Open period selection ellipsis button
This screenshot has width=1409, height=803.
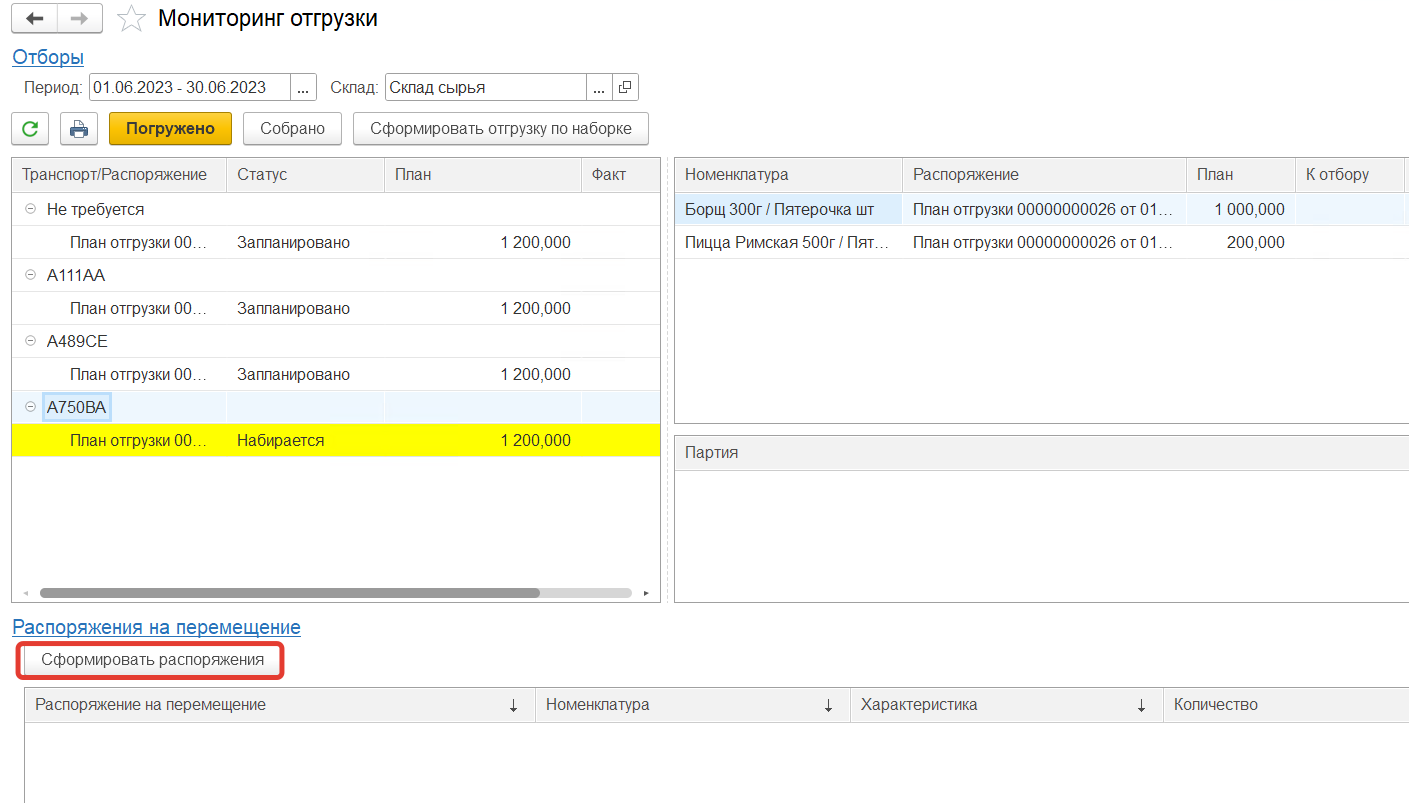[304, 88]
